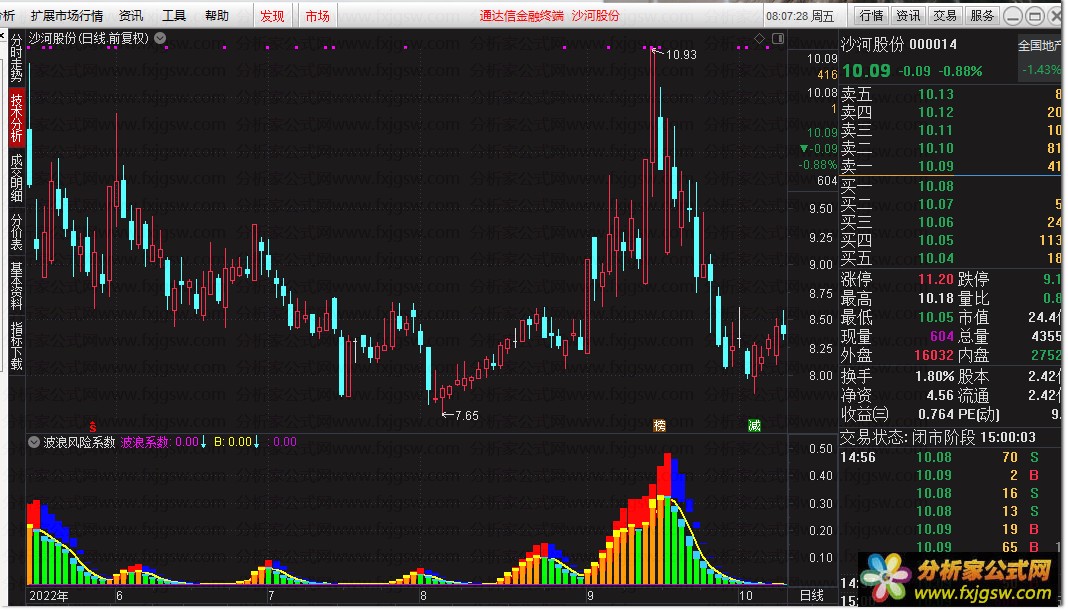Click the 分析家公式网 logo banner
This screenshot has width=1068, height=610.
point(960,581)
